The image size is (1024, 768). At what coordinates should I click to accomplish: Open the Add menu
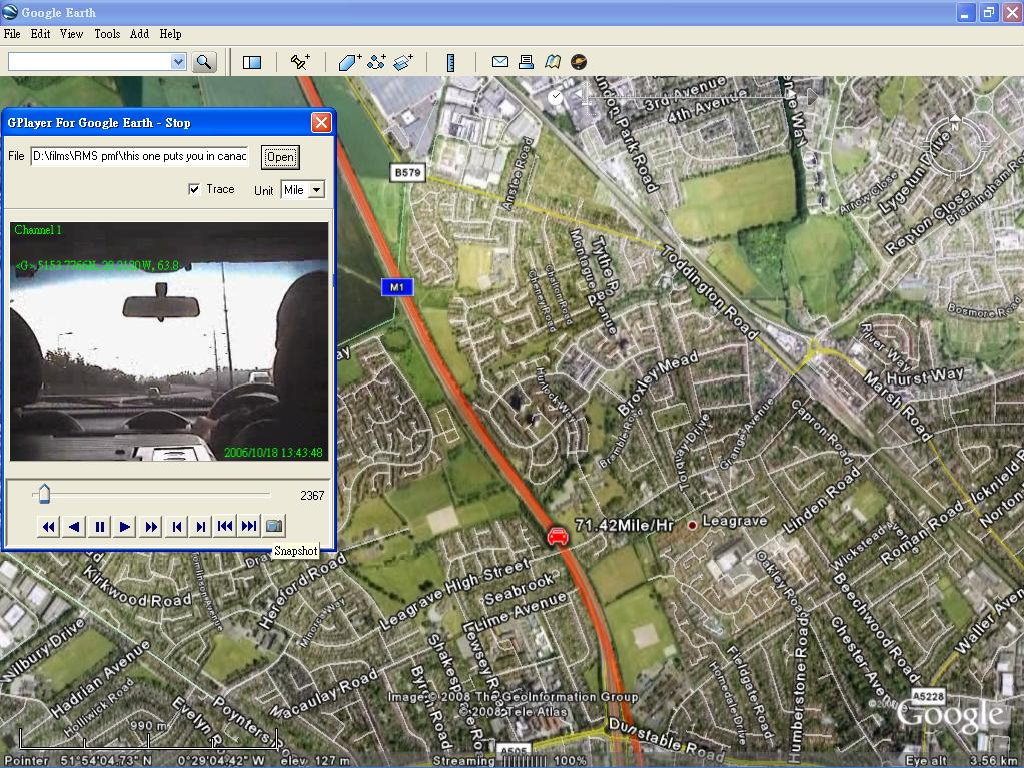pyautogui.click(x=139, y=34)
